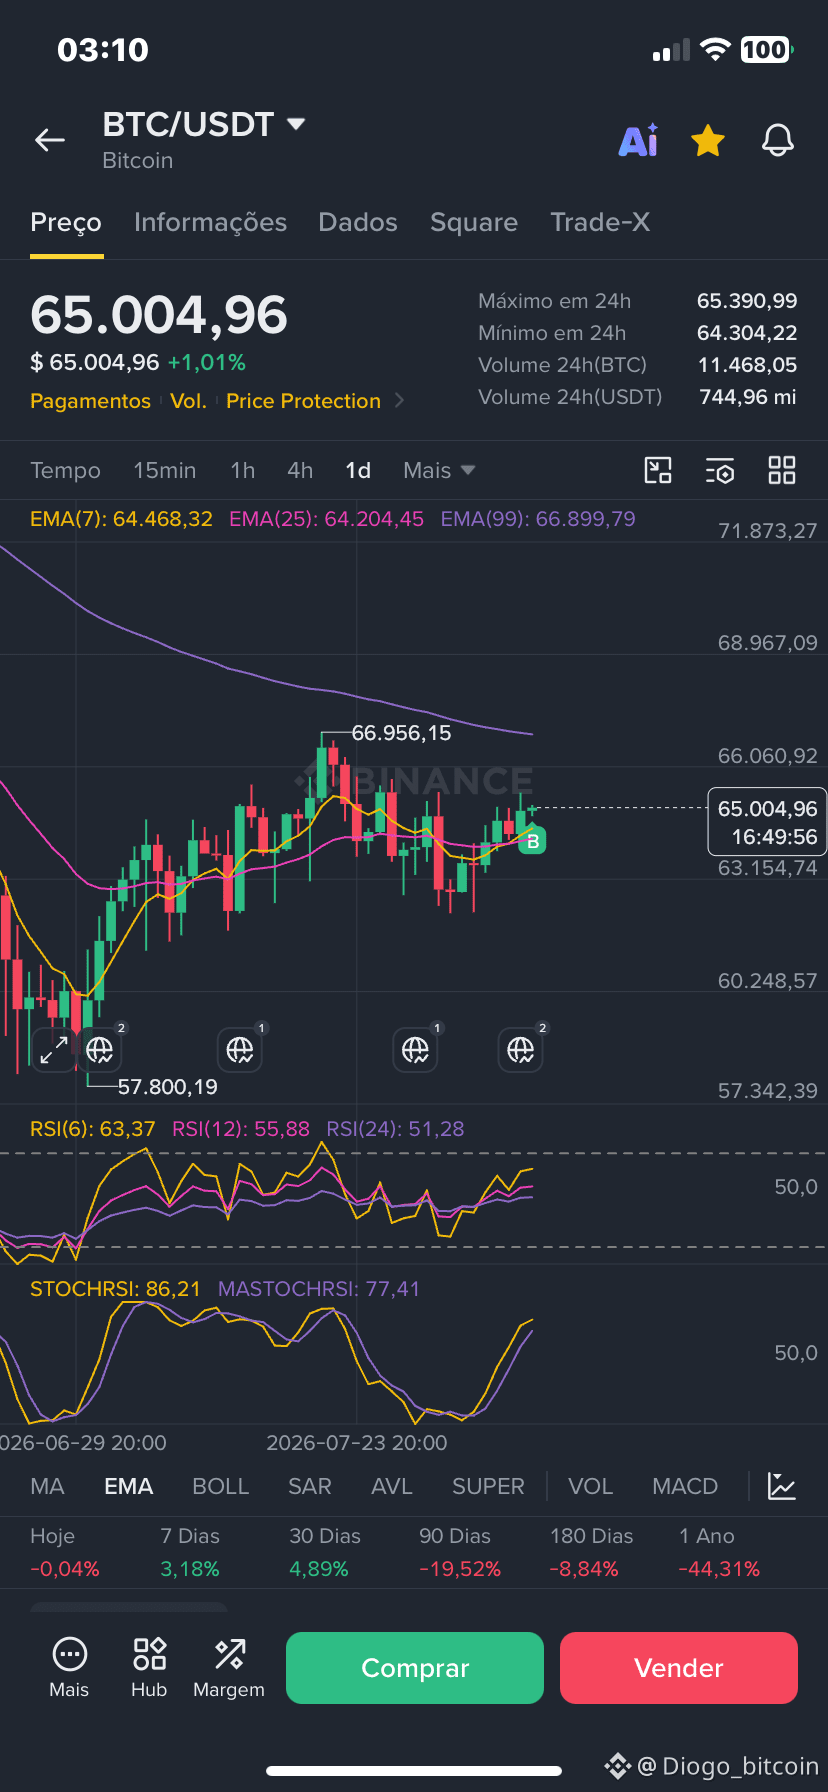Image resolution: width=828 pixels, height=1792 pixels.
Task: Tap the 90 Dias performance -19,52%
Action: (x=460, y=1569)
